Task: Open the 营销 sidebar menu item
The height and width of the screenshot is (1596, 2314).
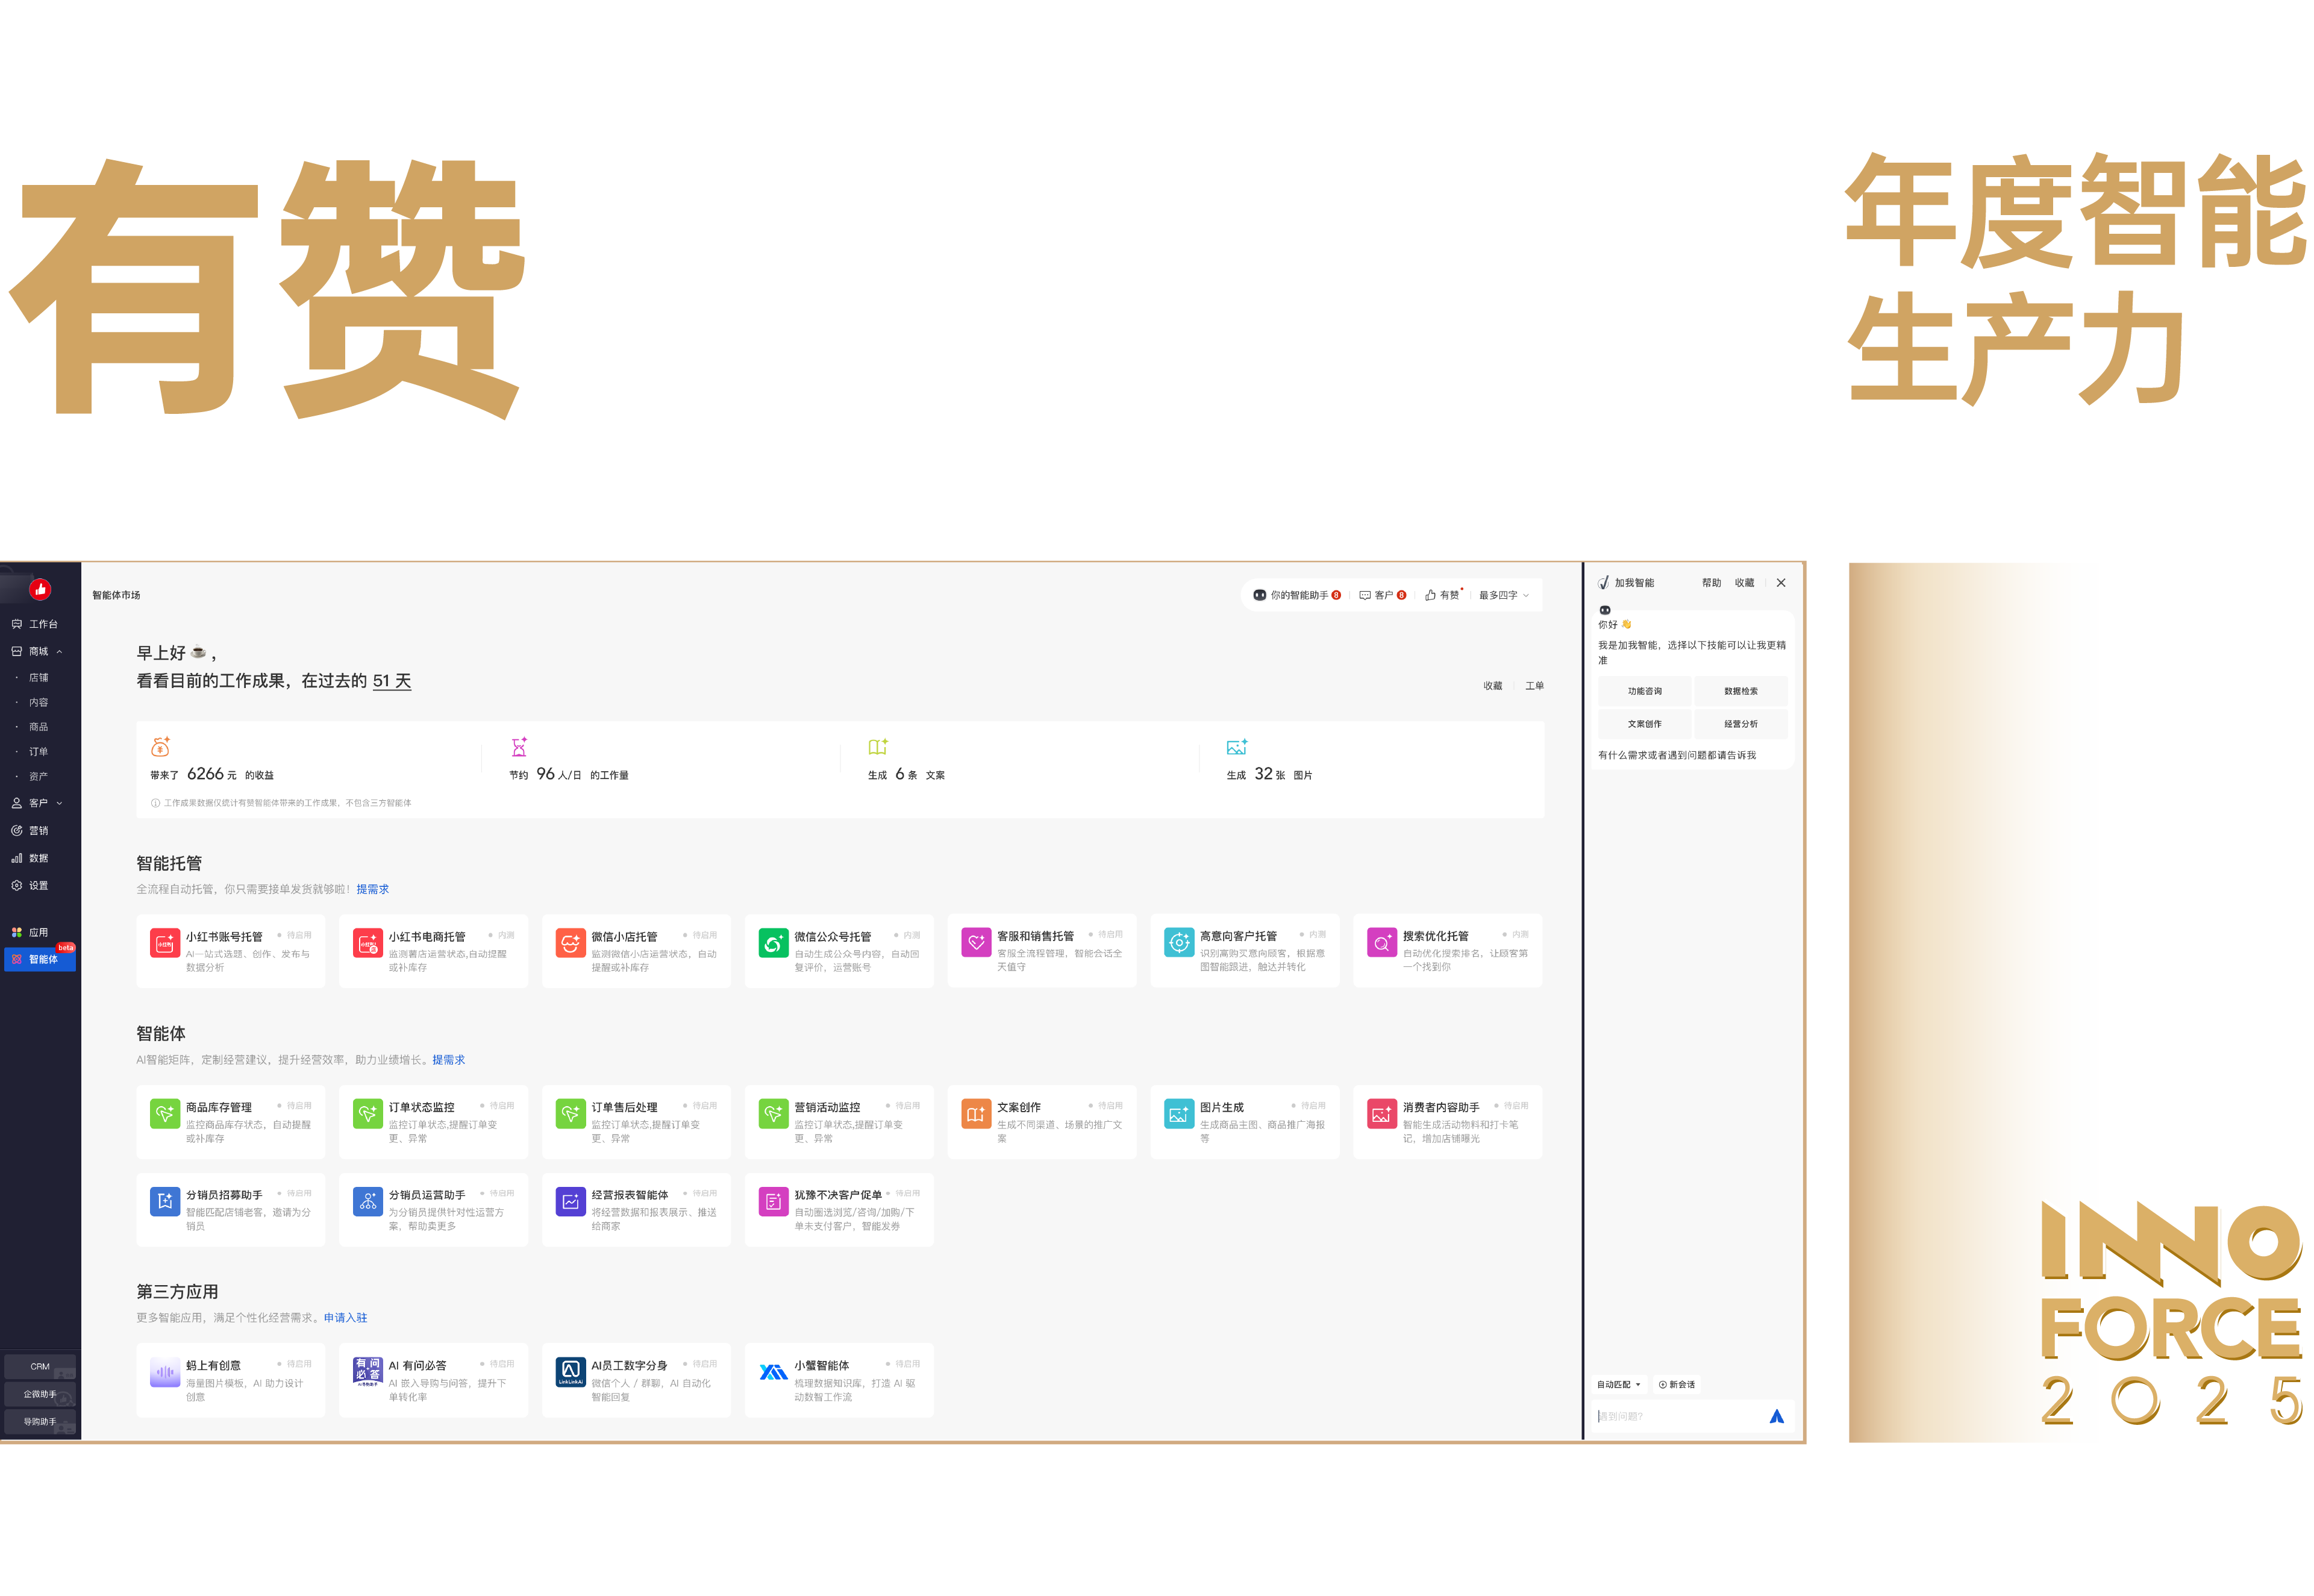Action: (x=38, y=830)
